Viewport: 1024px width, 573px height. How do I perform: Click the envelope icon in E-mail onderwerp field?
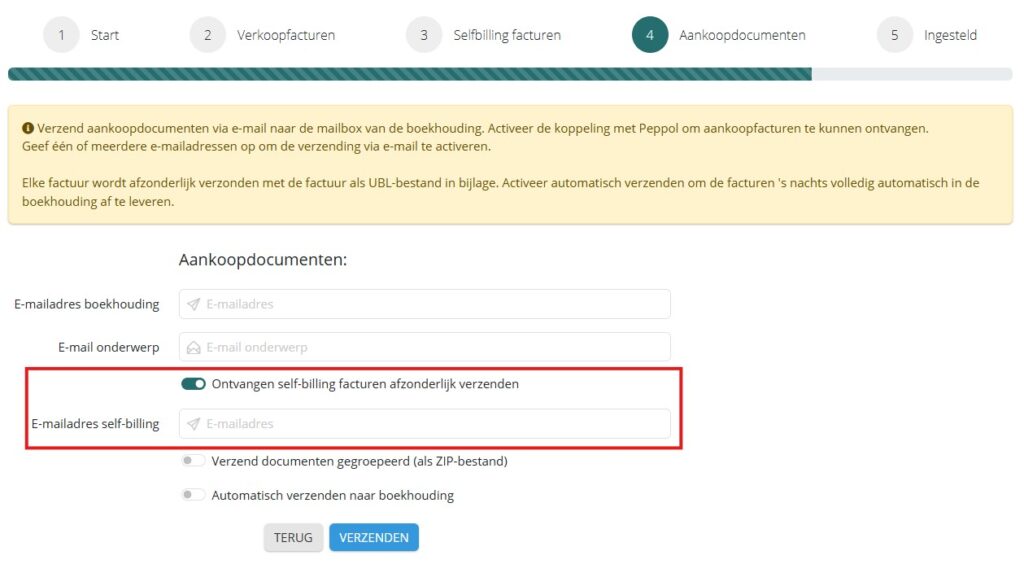point(194,348)
